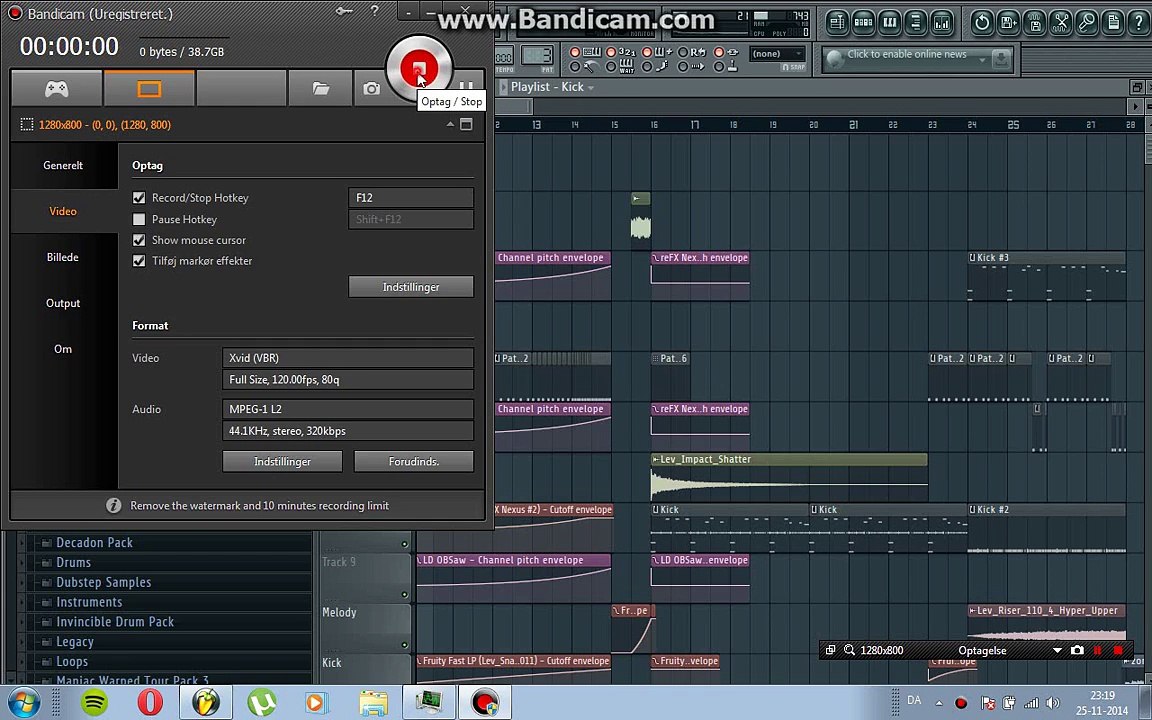
Task: Toggle the blend recording overdub button
Action: 658,52
